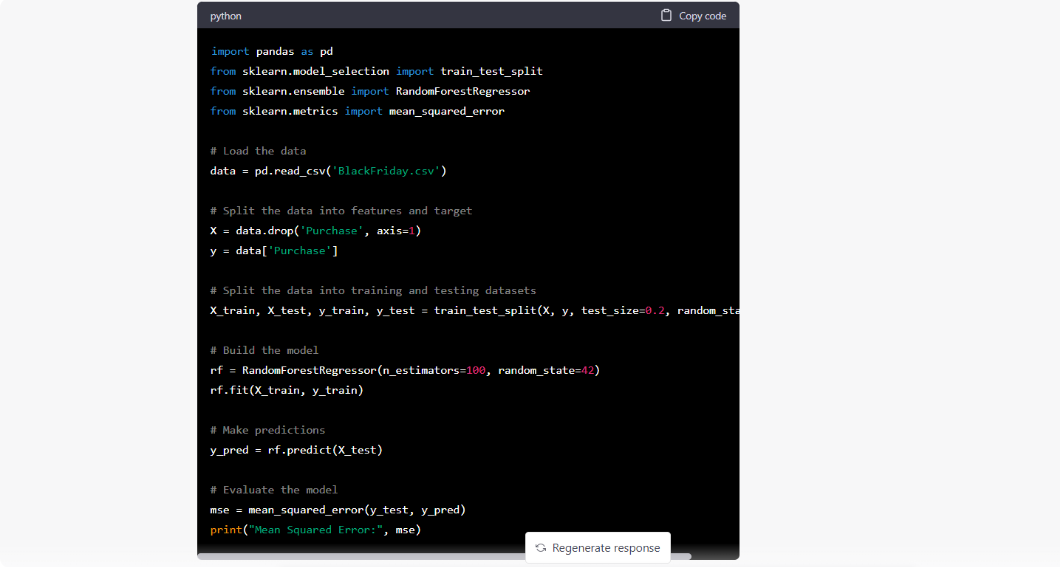Click the line 'rf.fit(X_train, y_train)'
1060x567 pixels.
coord(287,390)
